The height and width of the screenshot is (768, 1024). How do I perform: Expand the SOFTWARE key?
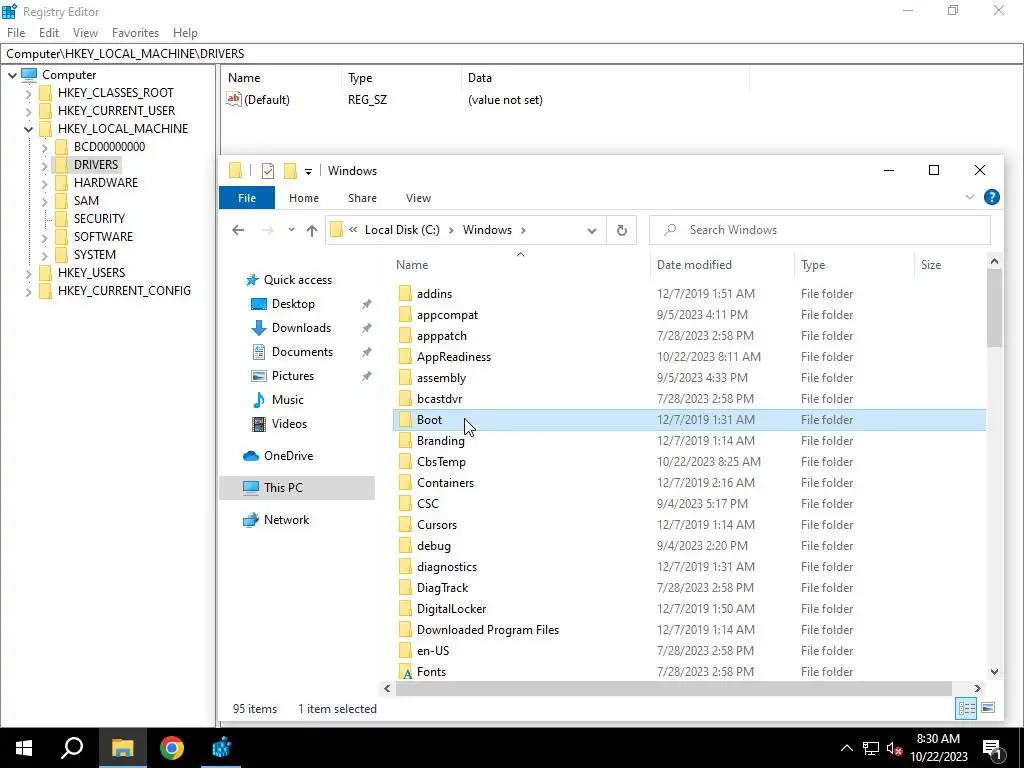44,237
